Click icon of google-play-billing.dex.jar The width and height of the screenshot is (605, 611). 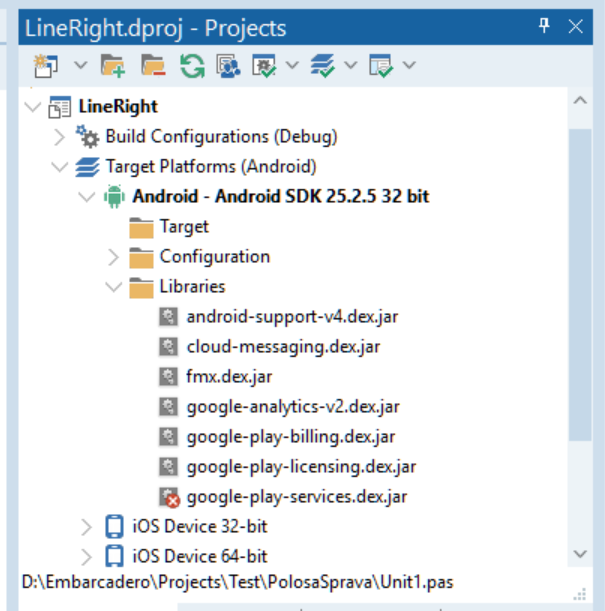point(168,437)
